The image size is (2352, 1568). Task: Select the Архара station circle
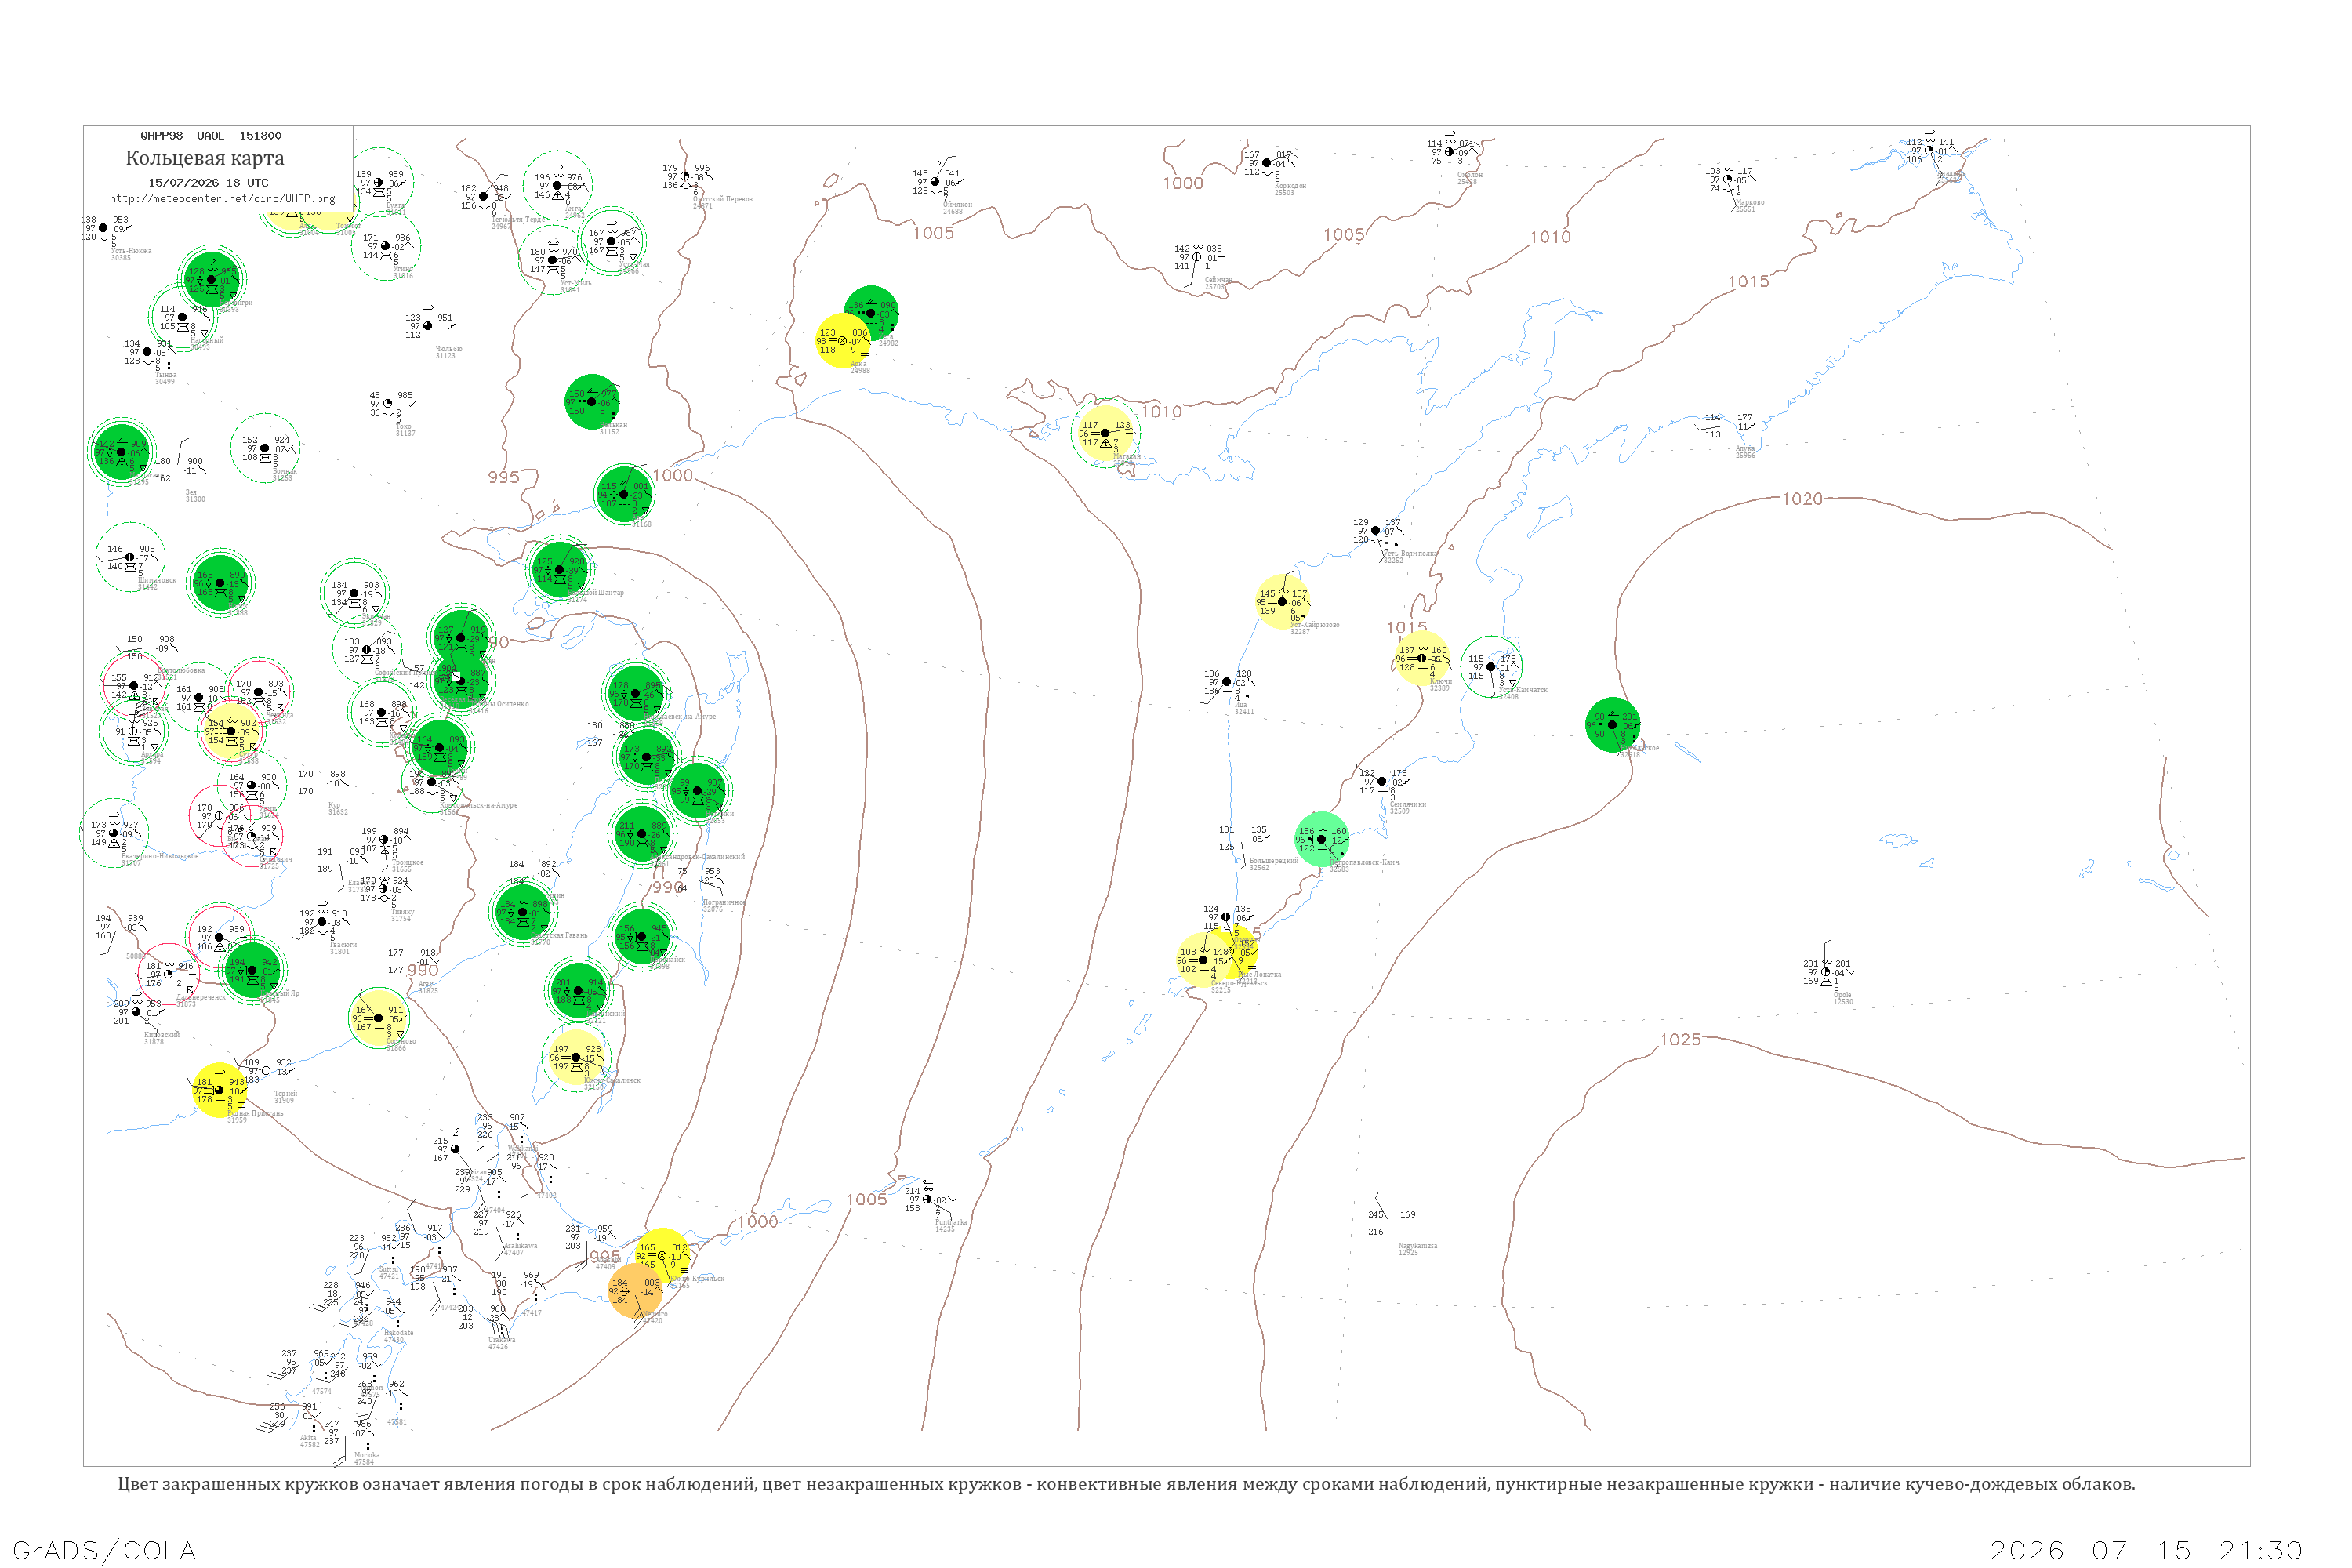click(x=133, y=731)
